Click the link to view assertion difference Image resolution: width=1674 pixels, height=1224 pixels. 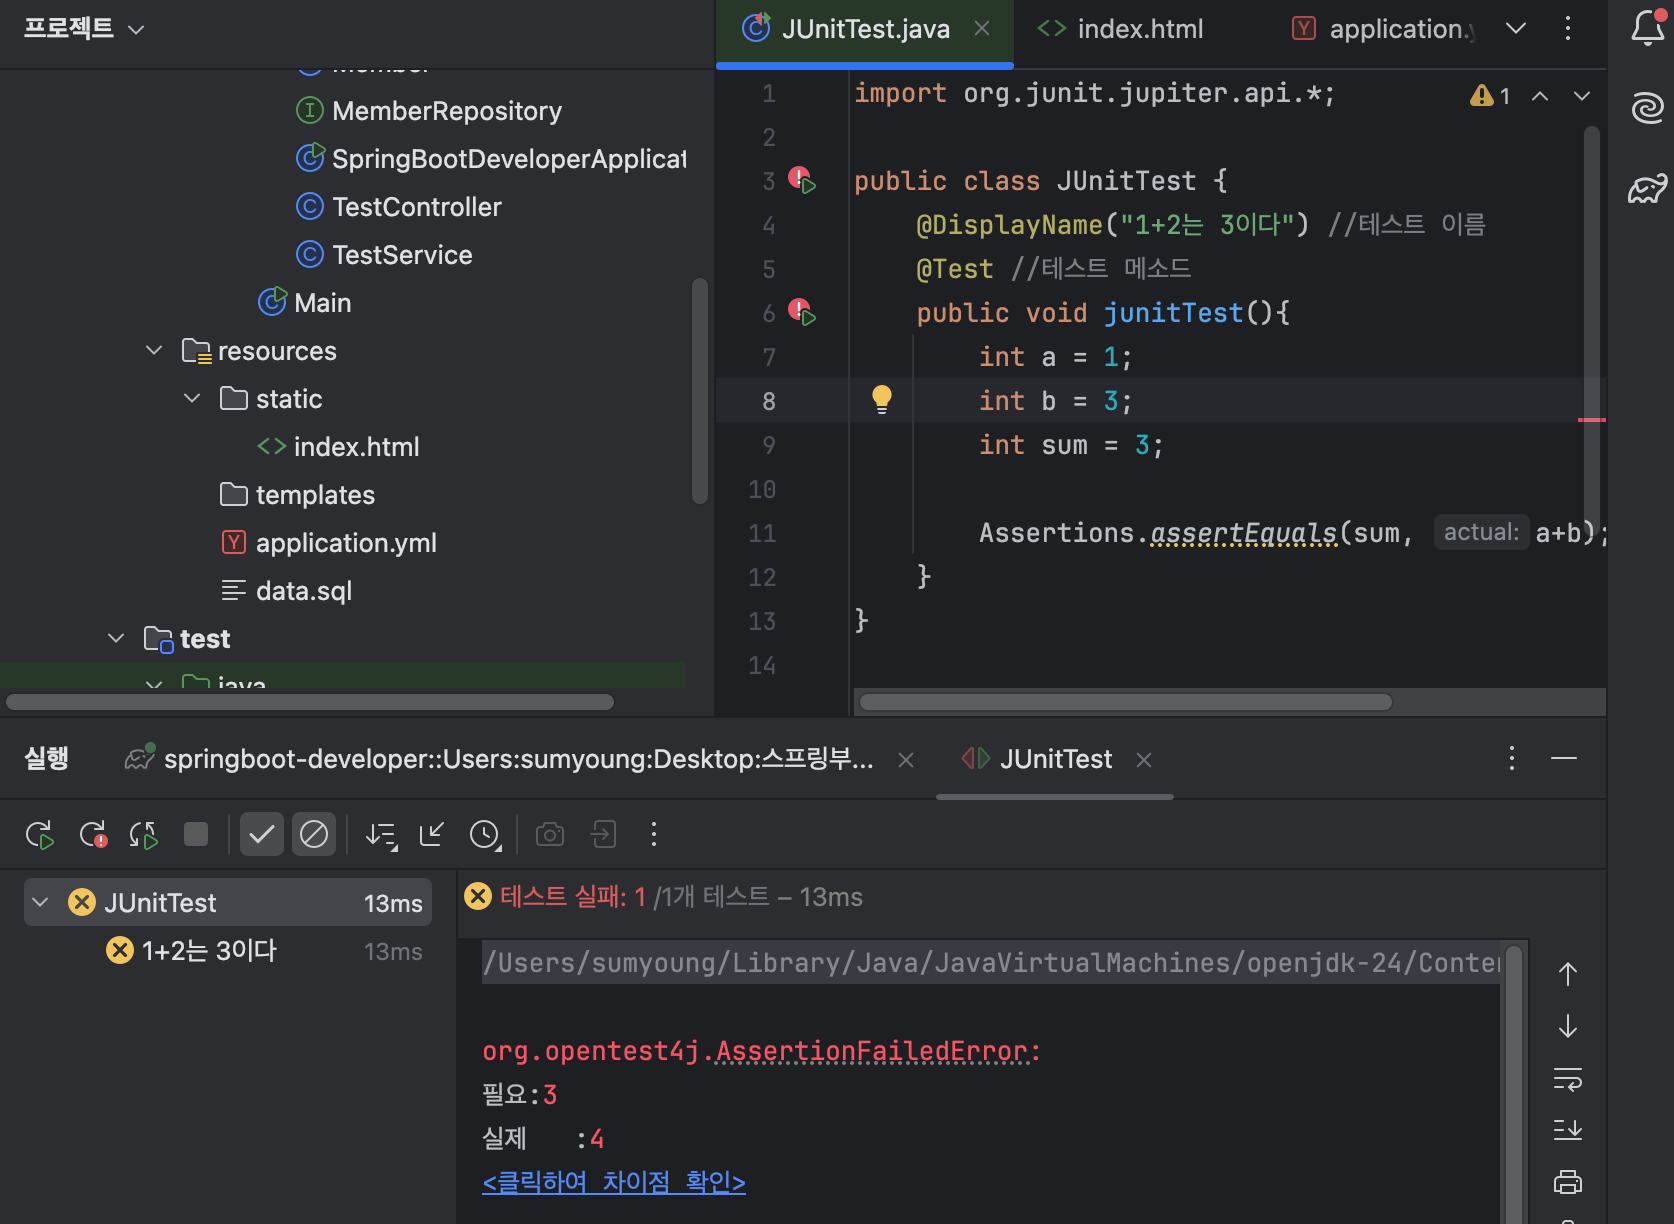(x=614, y=1182)
